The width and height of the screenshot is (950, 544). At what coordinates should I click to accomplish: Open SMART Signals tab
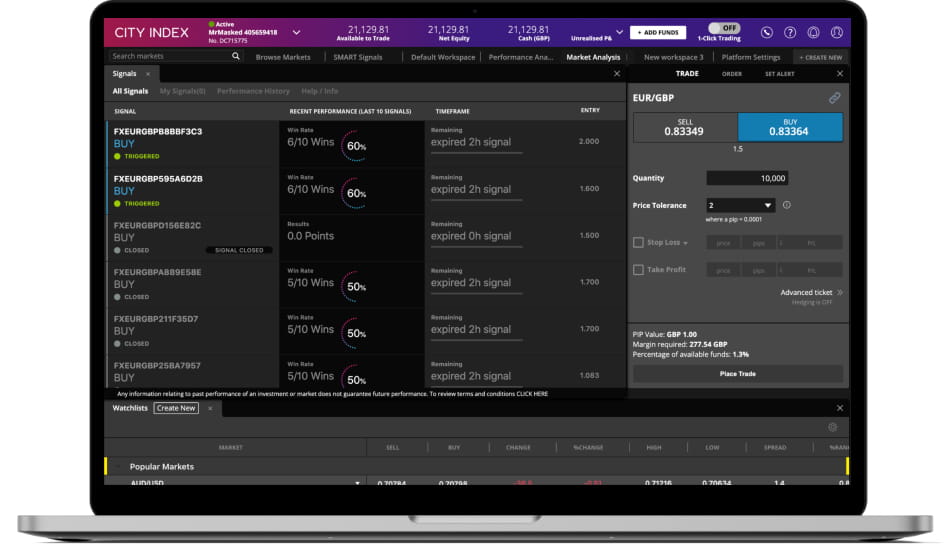click(x=357, y=57)
